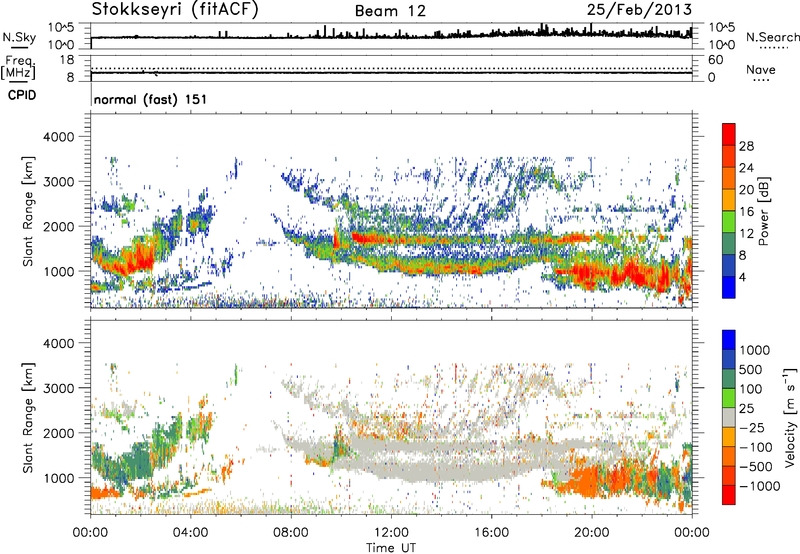This screenshot has width=800, height=554.
Task: Select the '60' Nave tick label
Action: click(x=715, y=60)
